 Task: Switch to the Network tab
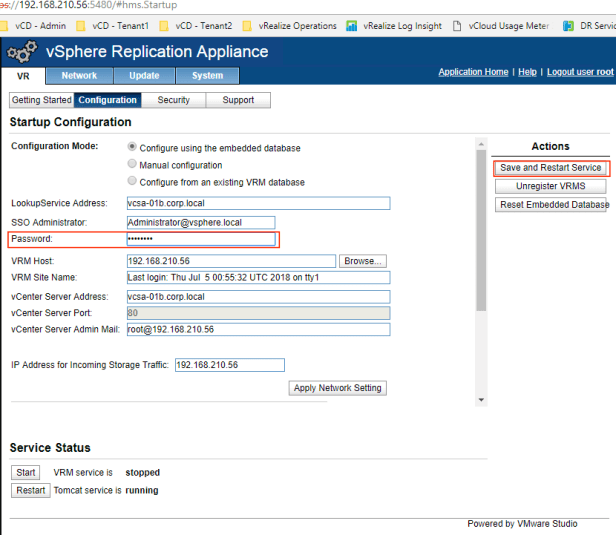[79, 76]
